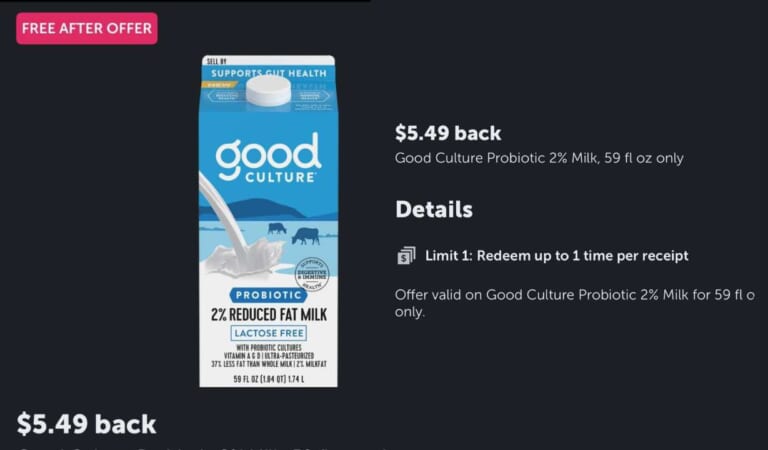Click the Supports Gut Health banner
The image size is (768, 450).
(x=268, y=73)
